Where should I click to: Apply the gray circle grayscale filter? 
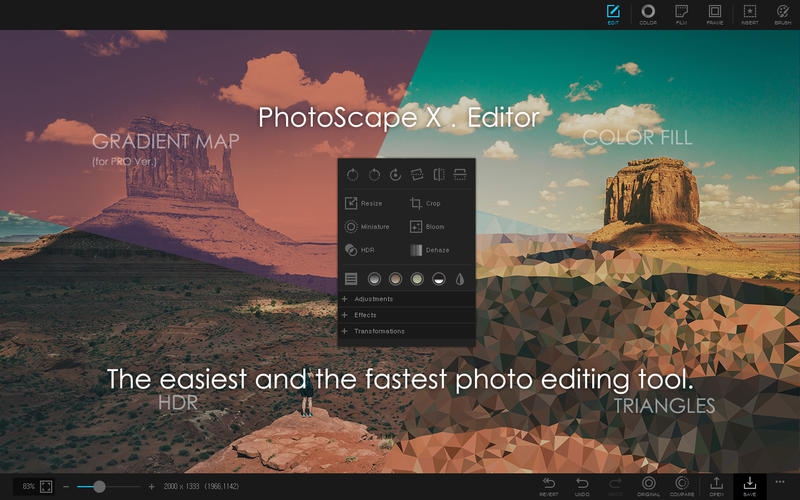374,279
